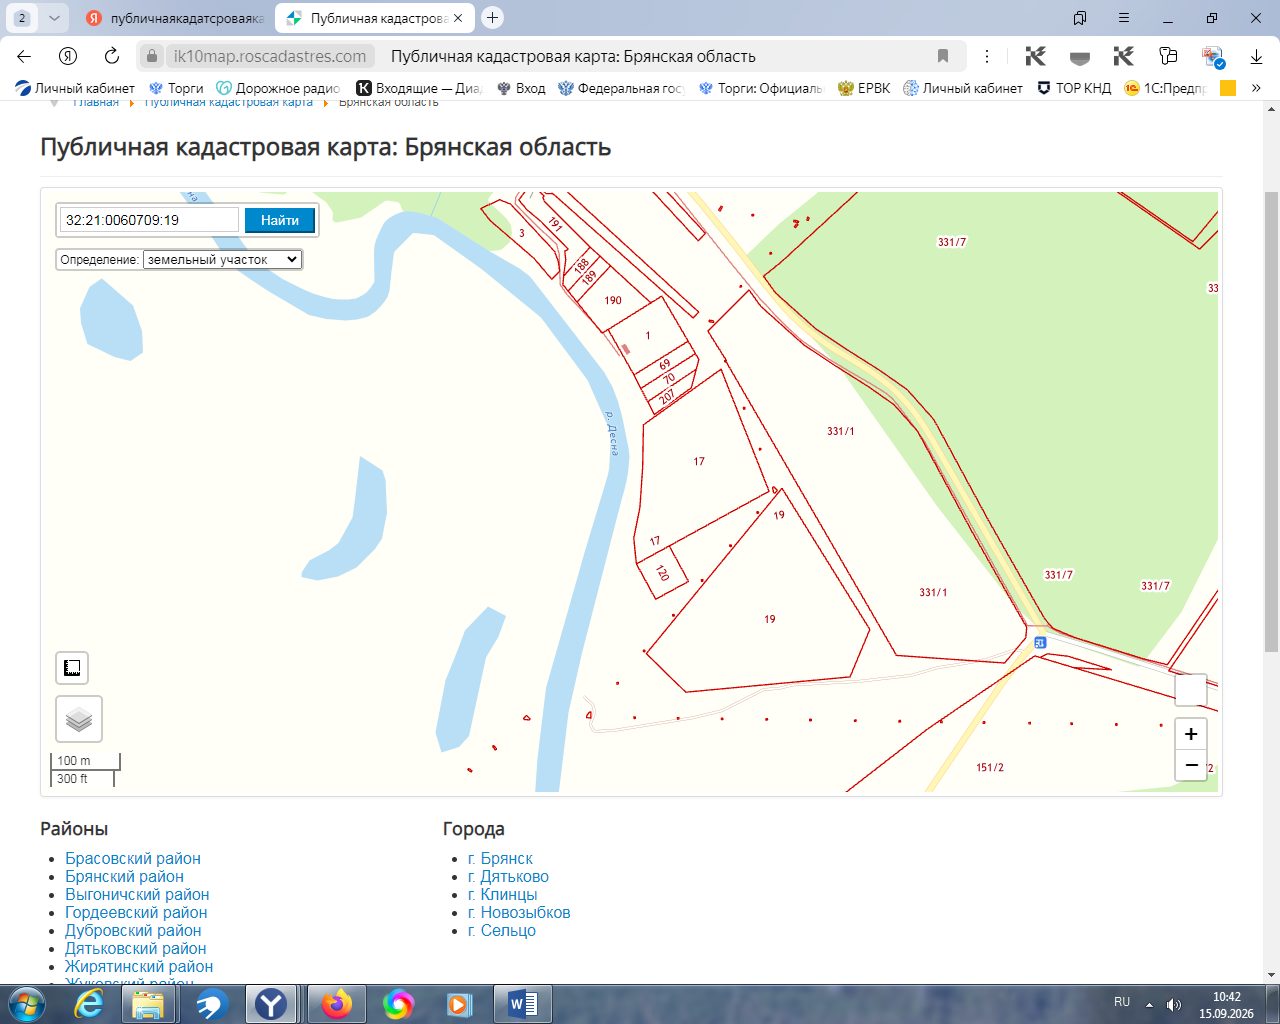Open the г. Новозыбков link
The image size is (1280, 1024).
tap(519, 912)
